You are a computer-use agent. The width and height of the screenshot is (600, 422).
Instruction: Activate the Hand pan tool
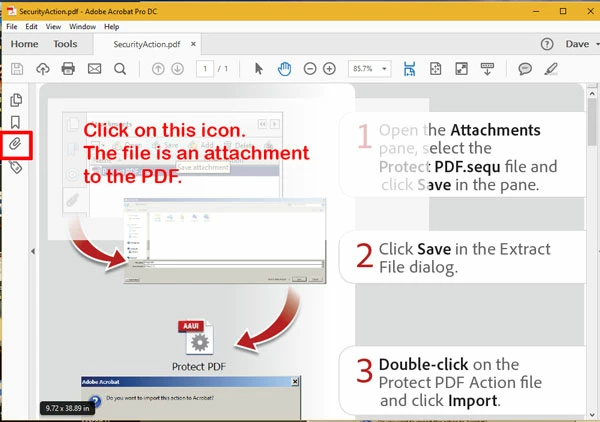[x=284, y=69]
